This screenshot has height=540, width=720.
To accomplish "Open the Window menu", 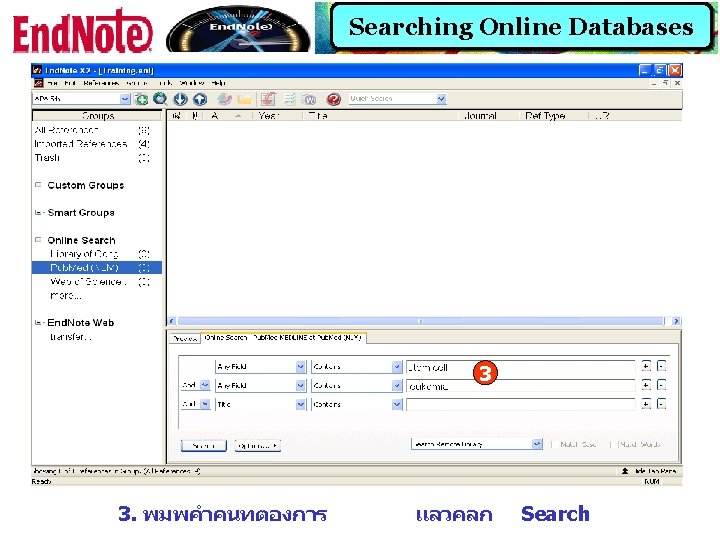I will click(192, 83).
